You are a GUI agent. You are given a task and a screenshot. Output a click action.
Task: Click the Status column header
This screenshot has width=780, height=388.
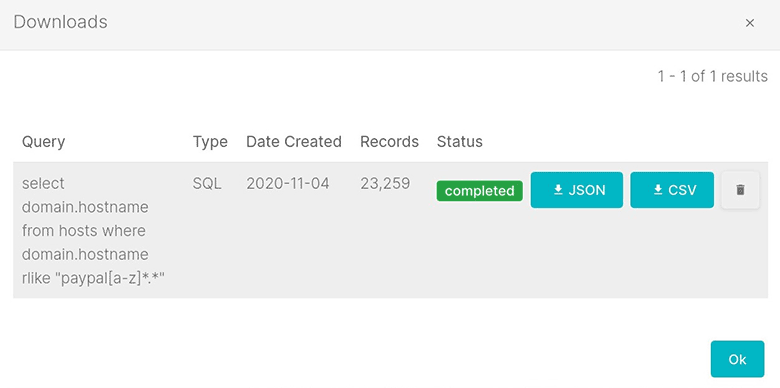pos(460,142)
